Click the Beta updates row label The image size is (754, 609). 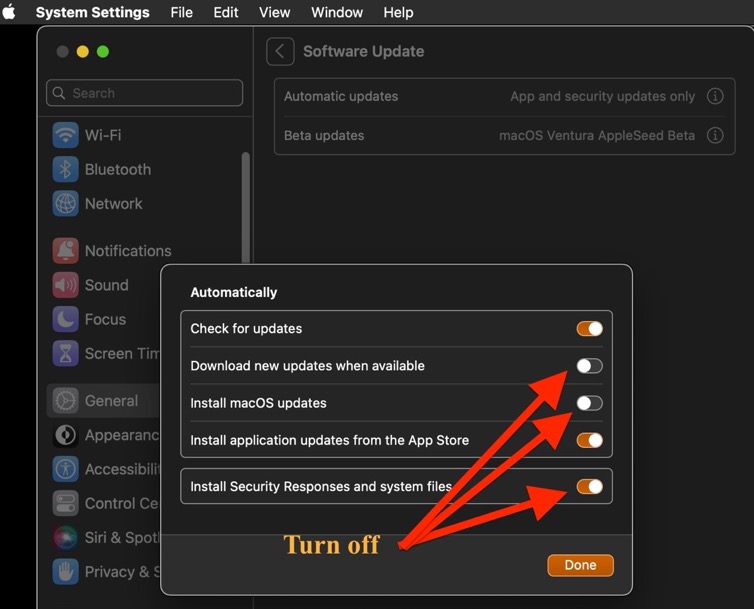(324, 135)
